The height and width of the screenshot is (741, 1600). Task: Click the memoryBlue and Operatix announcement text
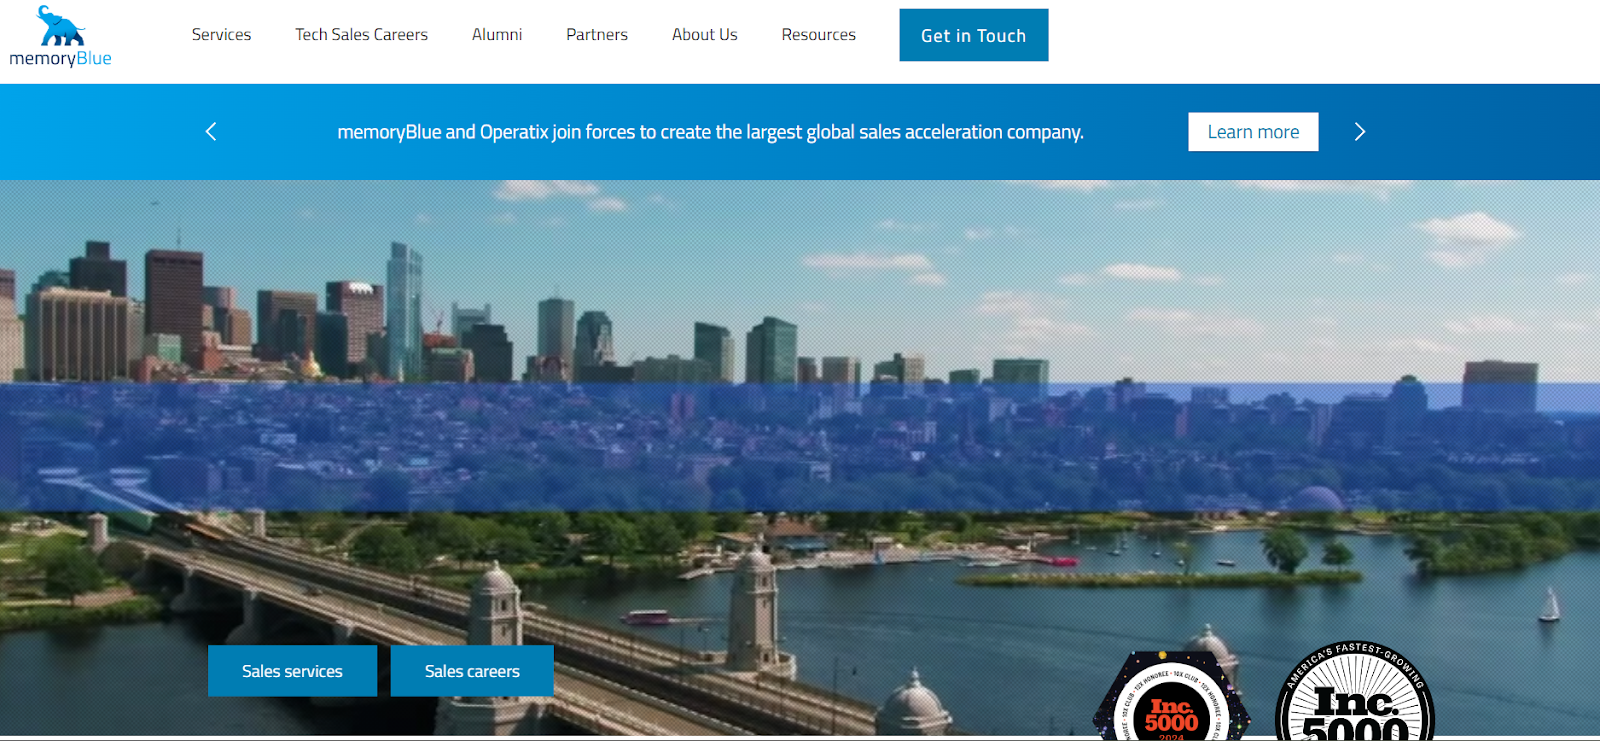[710, 132]
